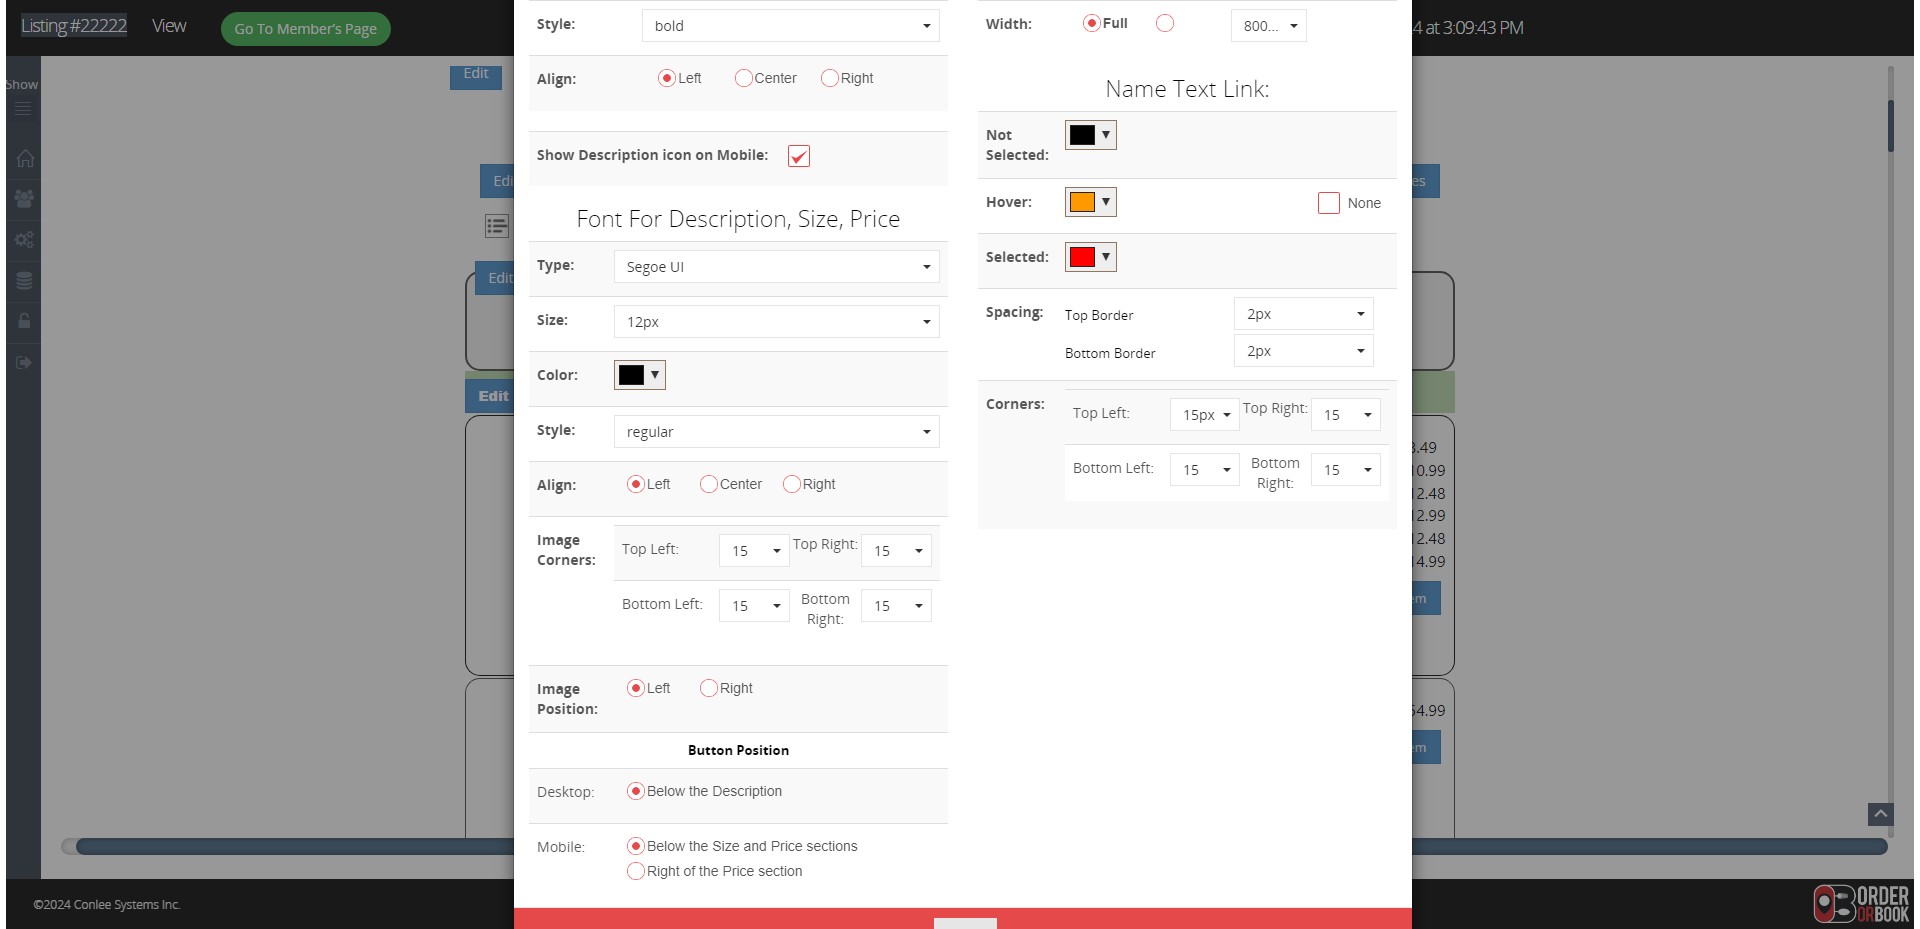Viewport: 1920px width, 929px height.
Task: Open Name Text Link Top Left corner dropdown
Action: tap(1204, 415)
